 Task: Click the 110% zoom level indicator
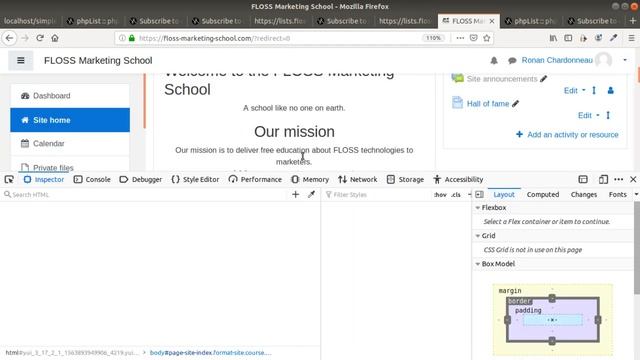point(433,38)
